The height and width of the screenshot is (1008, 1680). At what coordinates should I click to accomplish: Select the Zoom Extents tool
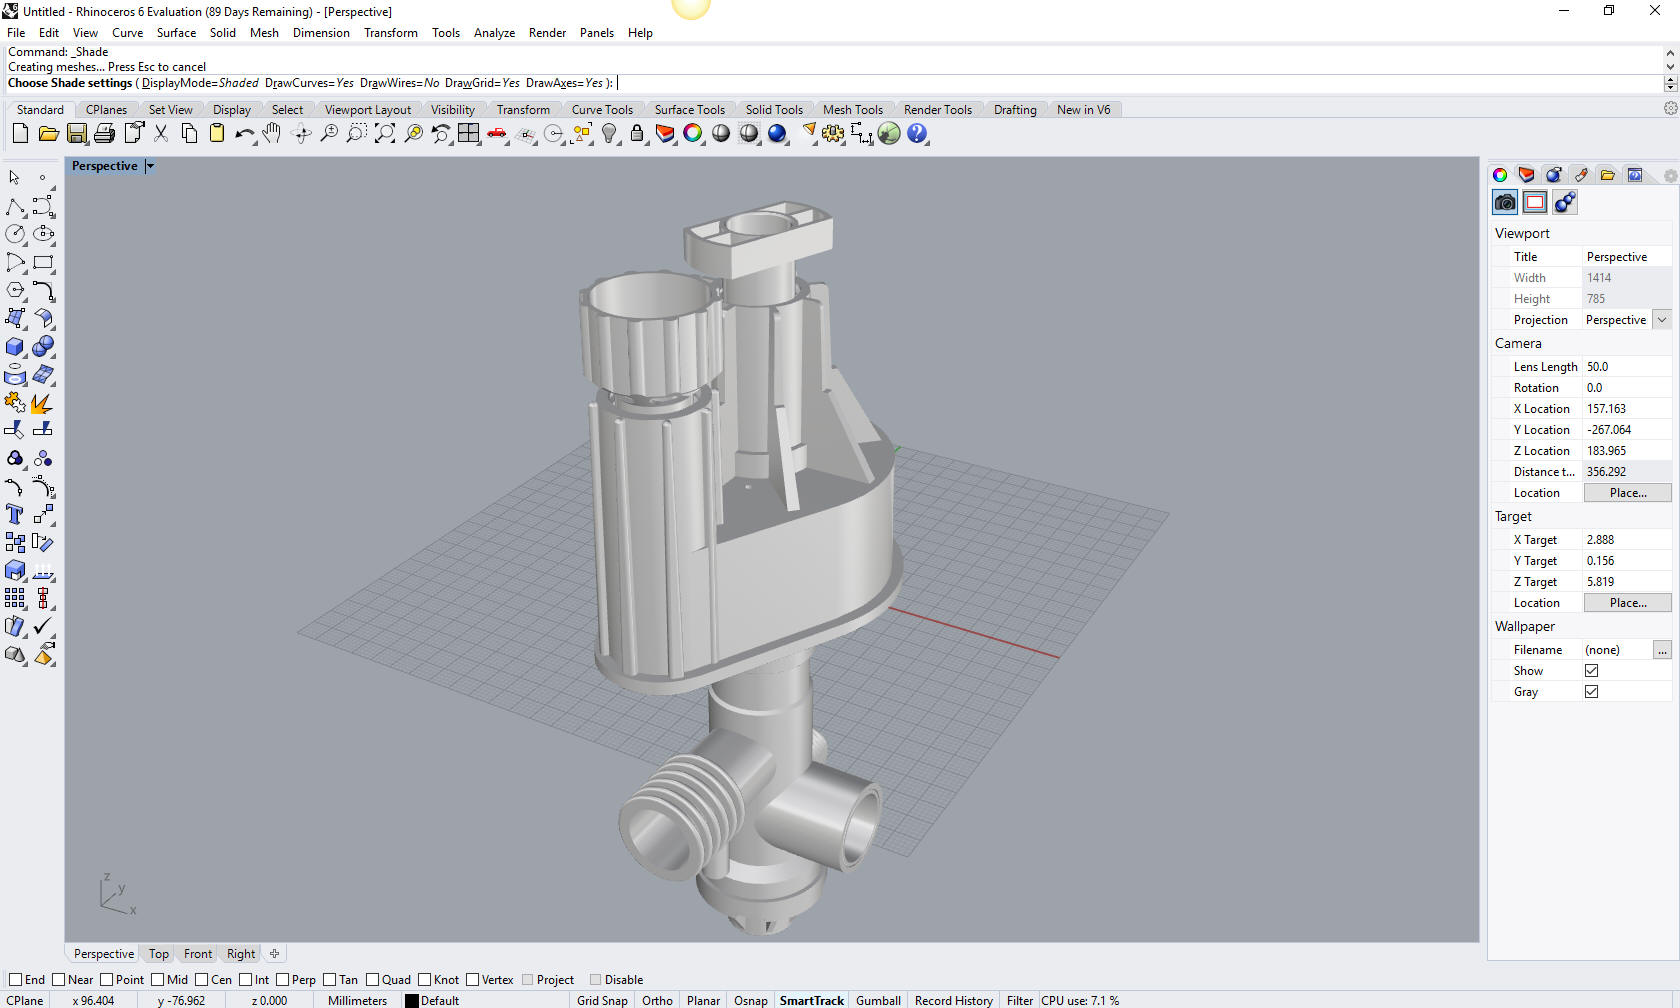pyautogui.click(x=385, y=133)
